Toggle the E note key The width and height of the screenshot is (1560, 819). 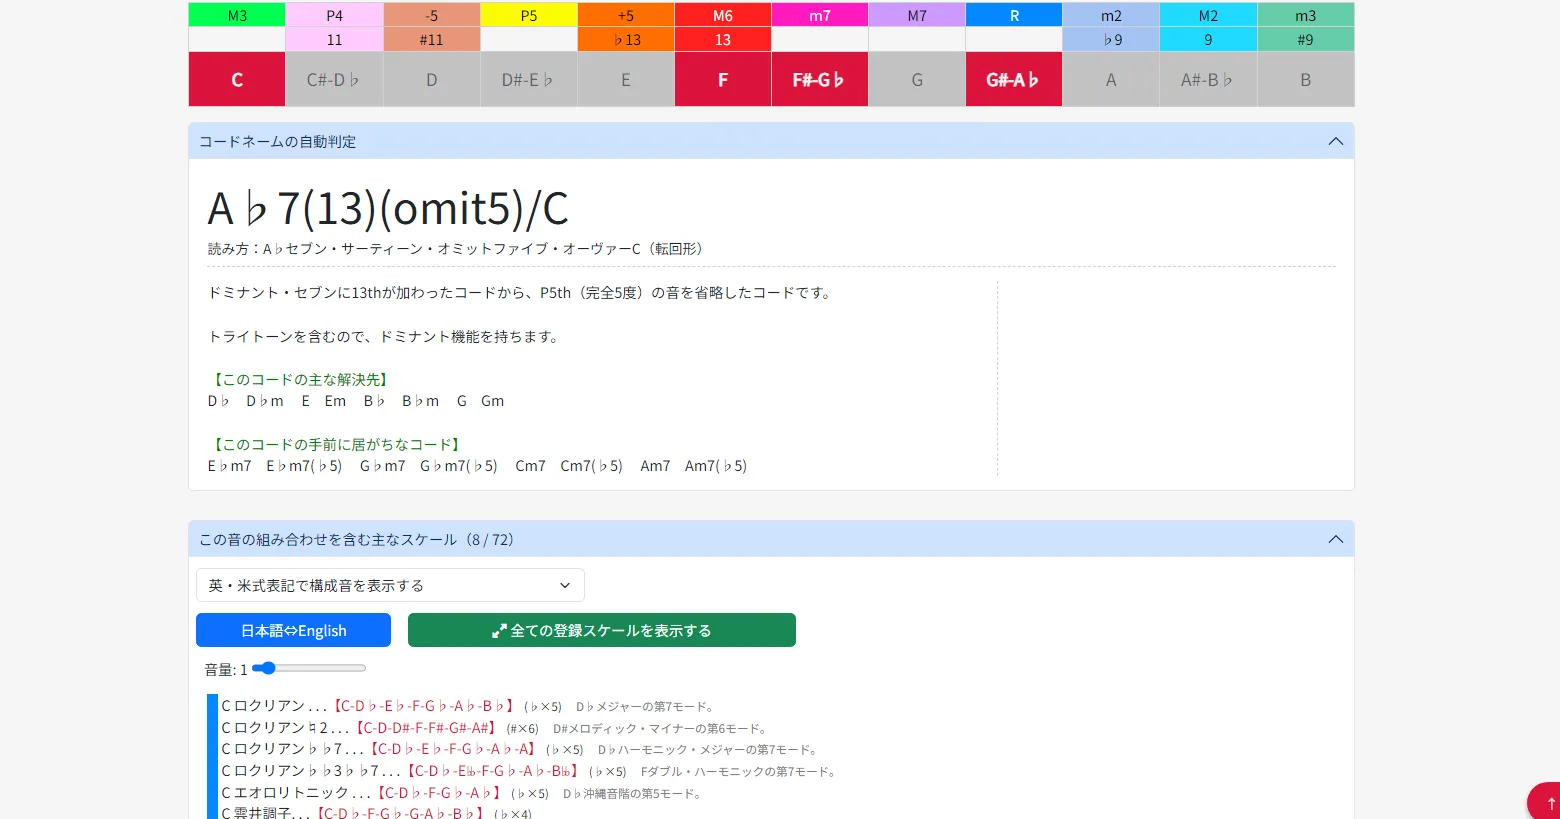tap(626, 79)
